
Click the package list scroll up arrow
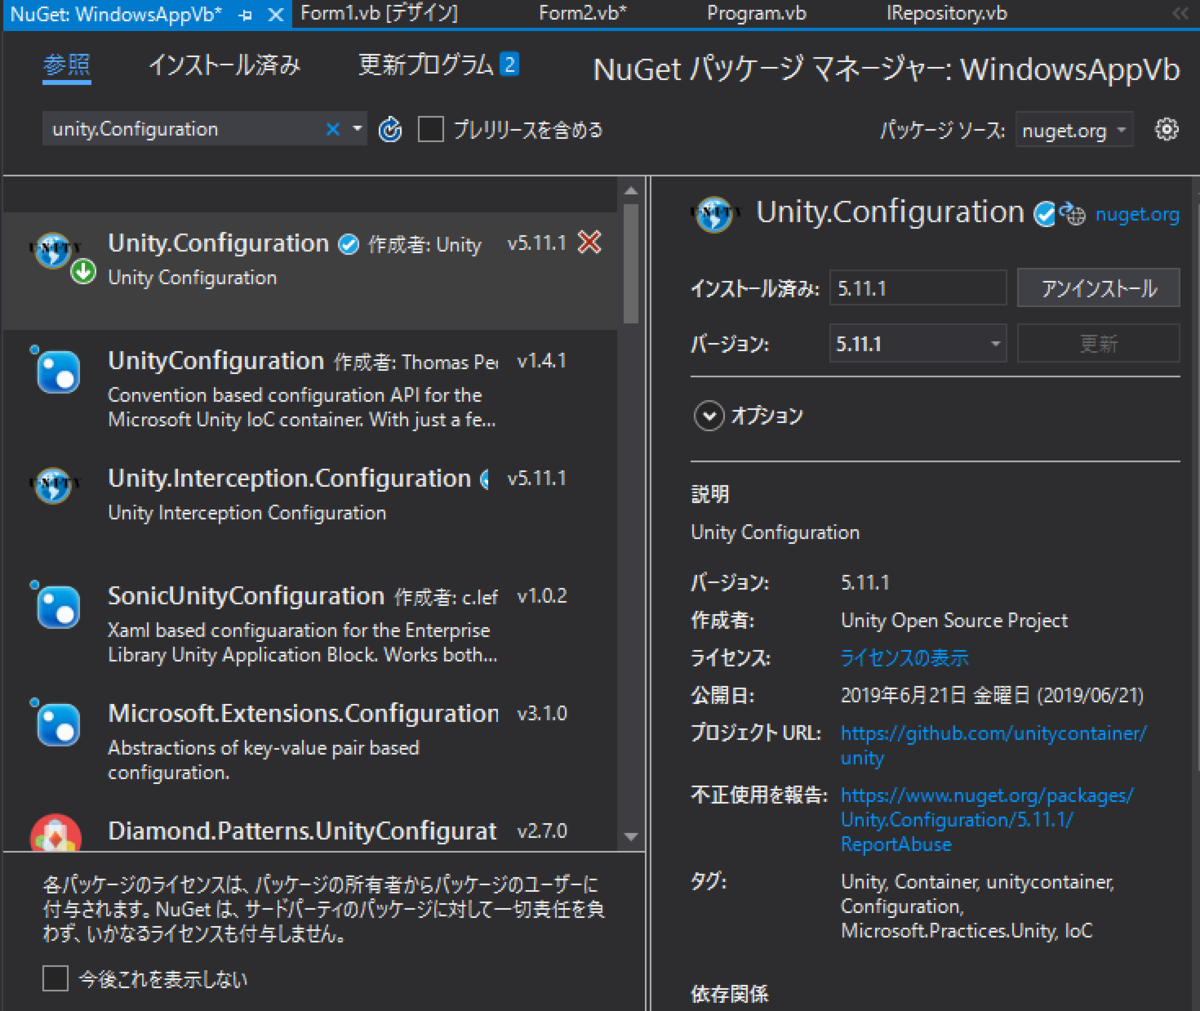(x=630, y=190)
